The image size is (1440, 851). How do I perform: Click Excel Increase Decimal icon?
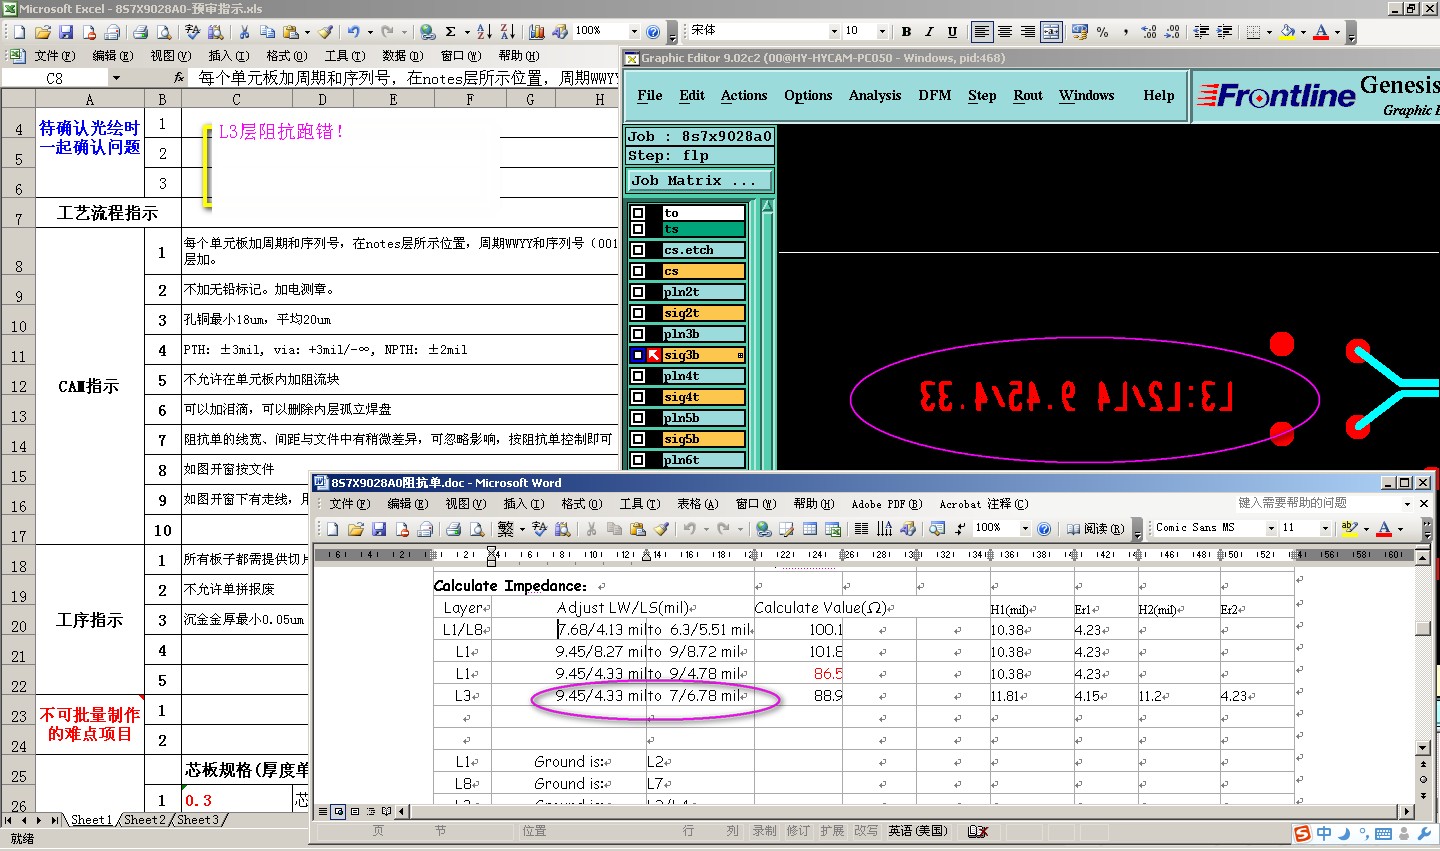[1149, 32]
